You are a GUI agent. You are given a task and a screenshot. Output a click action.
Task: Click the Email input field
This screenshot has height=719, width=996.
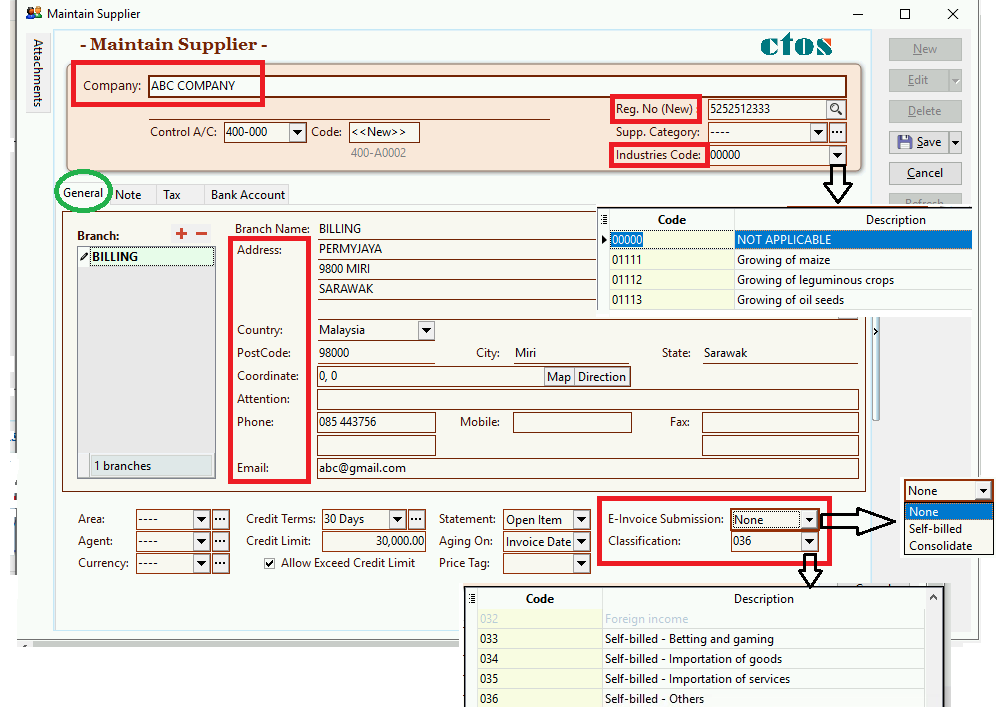586,468
